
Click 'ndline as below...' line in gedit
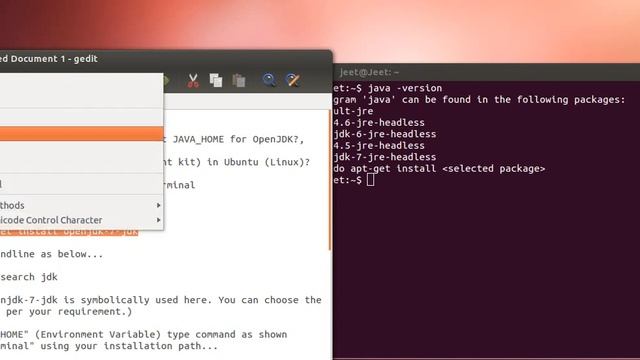pos(51,254)
